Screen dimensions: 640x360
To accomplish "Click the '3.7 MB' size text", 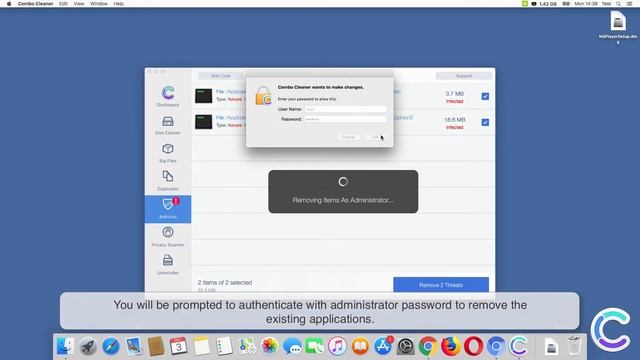I will [x=454, y=93].
